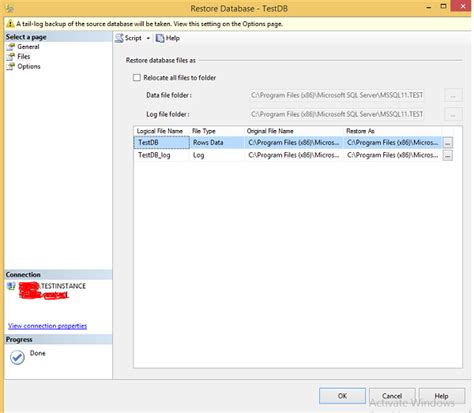Screen dimensions: 474x413
Task: Click the Cancel button
Action: pyautogui.click(x=392, y=396)
